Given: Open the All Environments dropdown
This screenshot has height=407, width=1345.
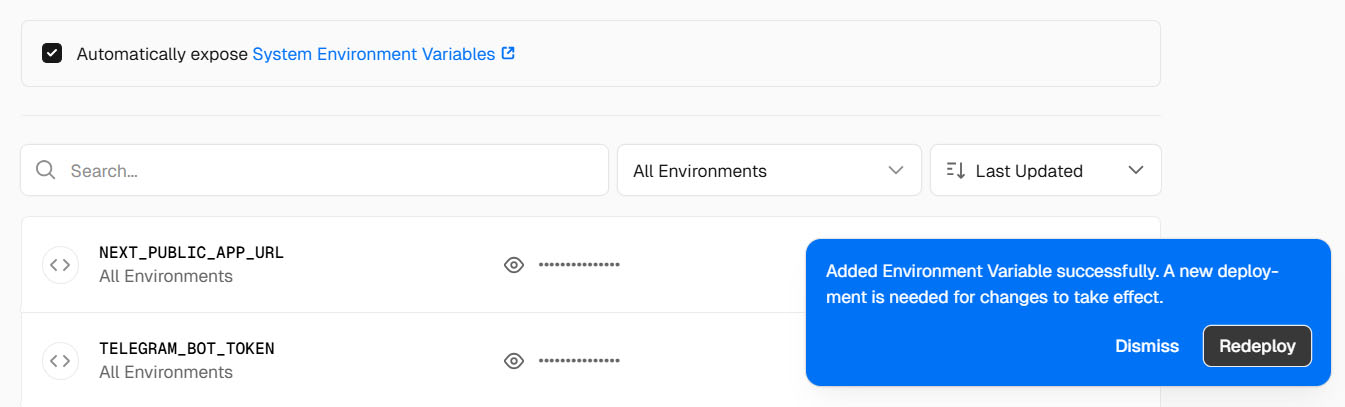Looking at the screenshot, I should (x=769, y=170).
